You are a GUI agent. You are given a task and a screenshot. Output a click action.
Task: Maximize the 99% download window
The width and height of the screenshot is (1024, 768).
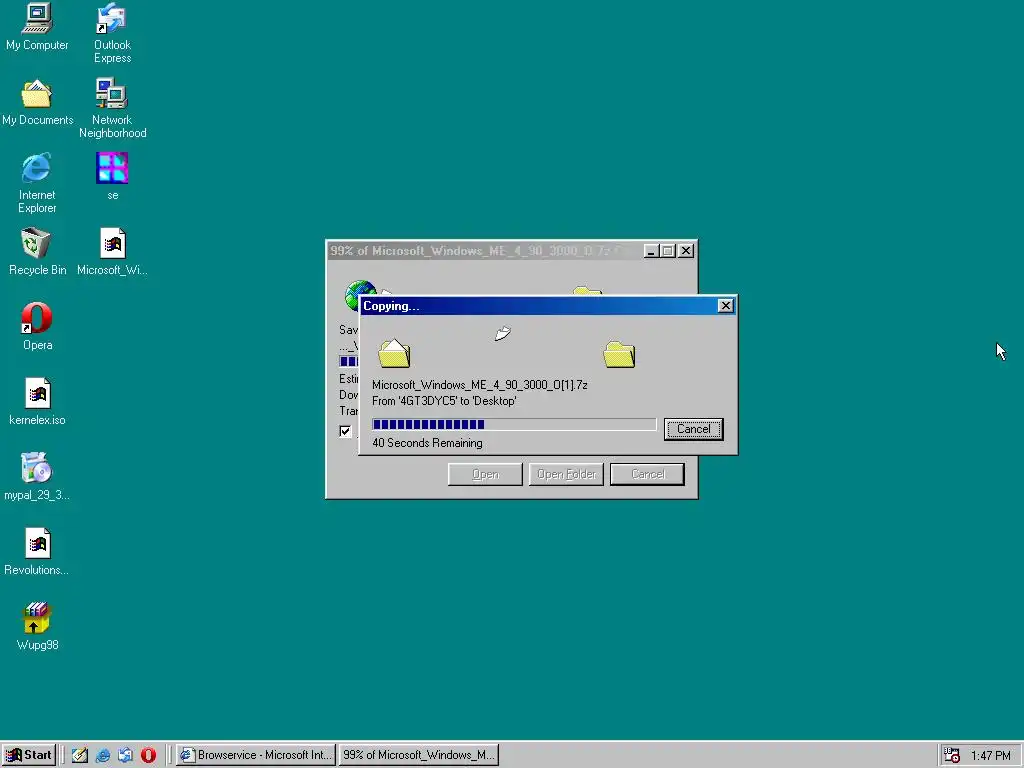coord(667,251)
